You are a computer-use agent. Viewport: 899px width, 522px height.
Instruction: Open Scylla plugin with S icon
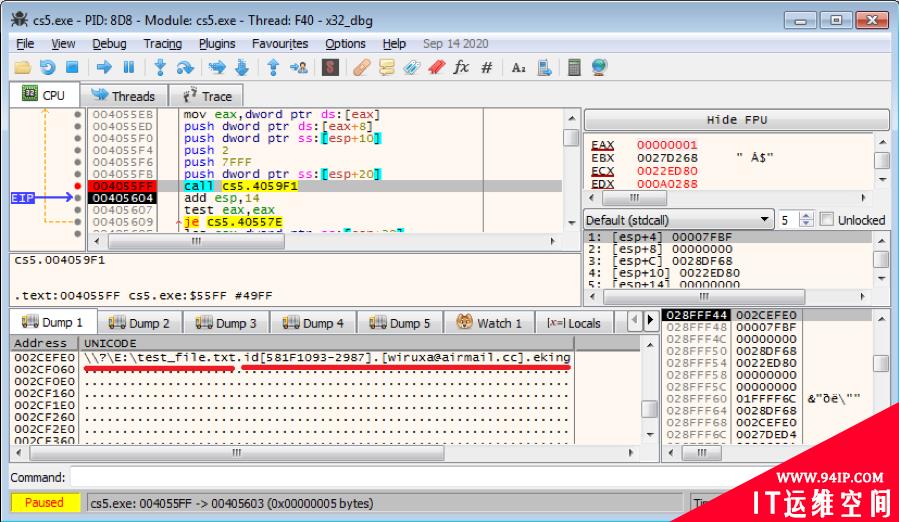(330, 68)
